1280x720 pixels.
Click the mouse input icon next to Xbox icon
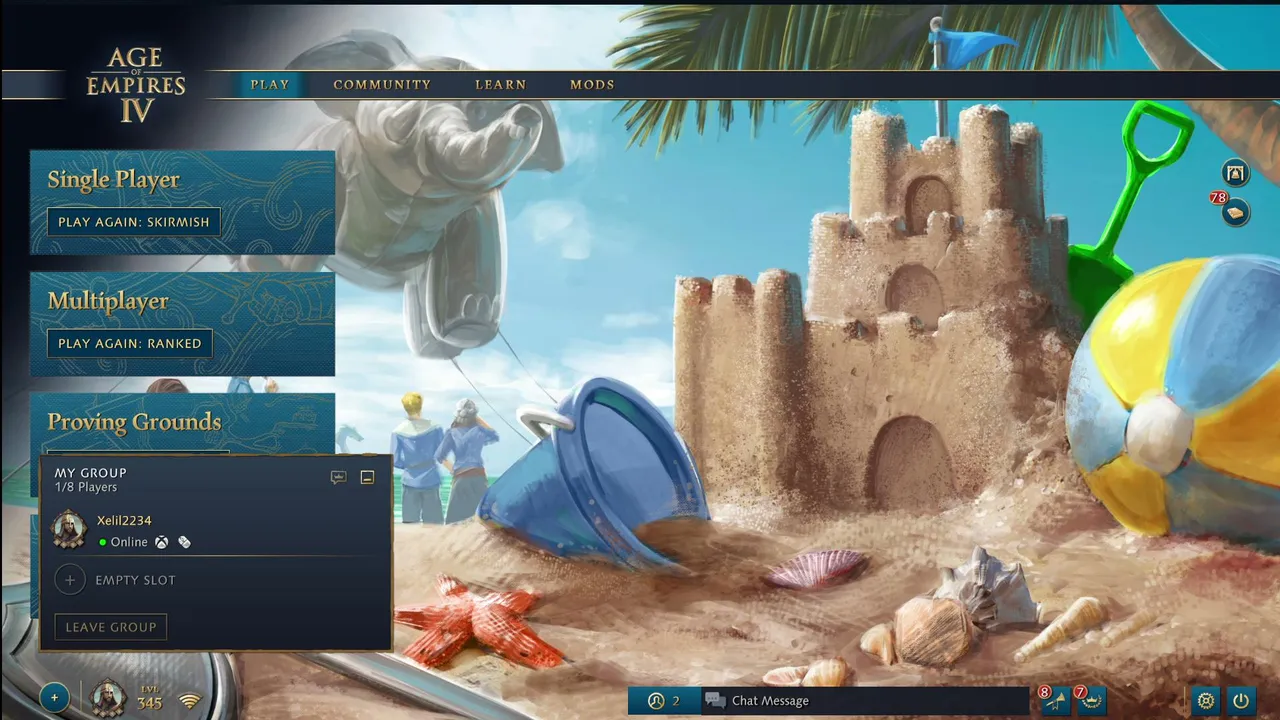click(x=184, y=542)
